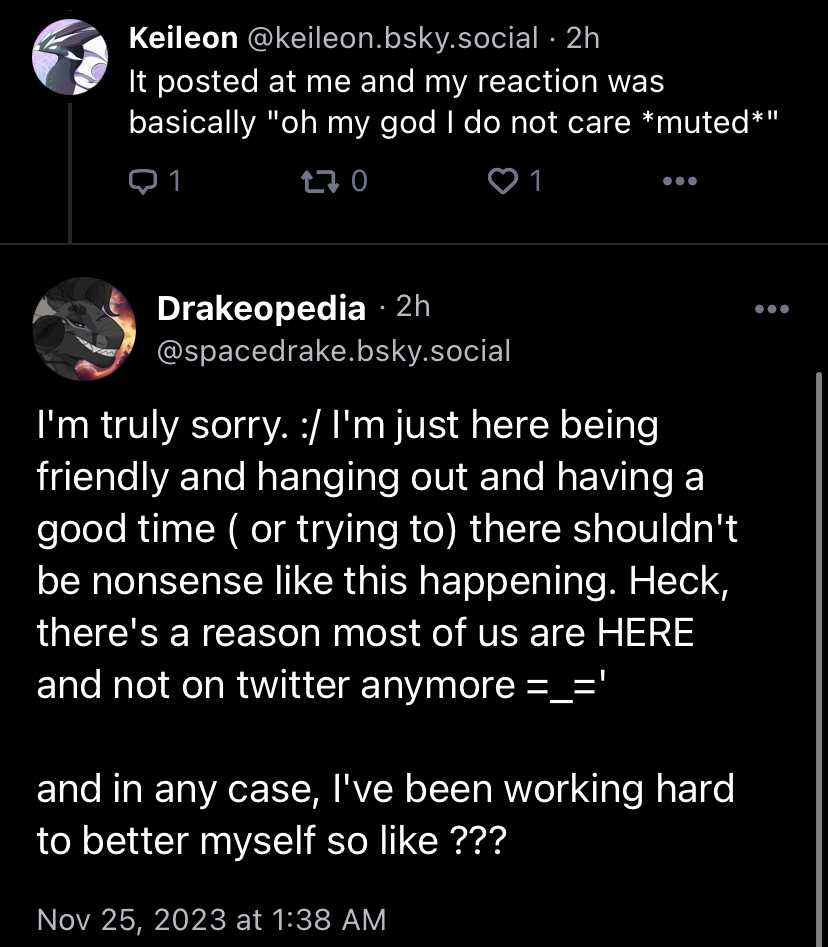Screen dimensions: 828x947
Task: Open Drakeopedia's profile via the dragon avatar
Action: point(84,329)
